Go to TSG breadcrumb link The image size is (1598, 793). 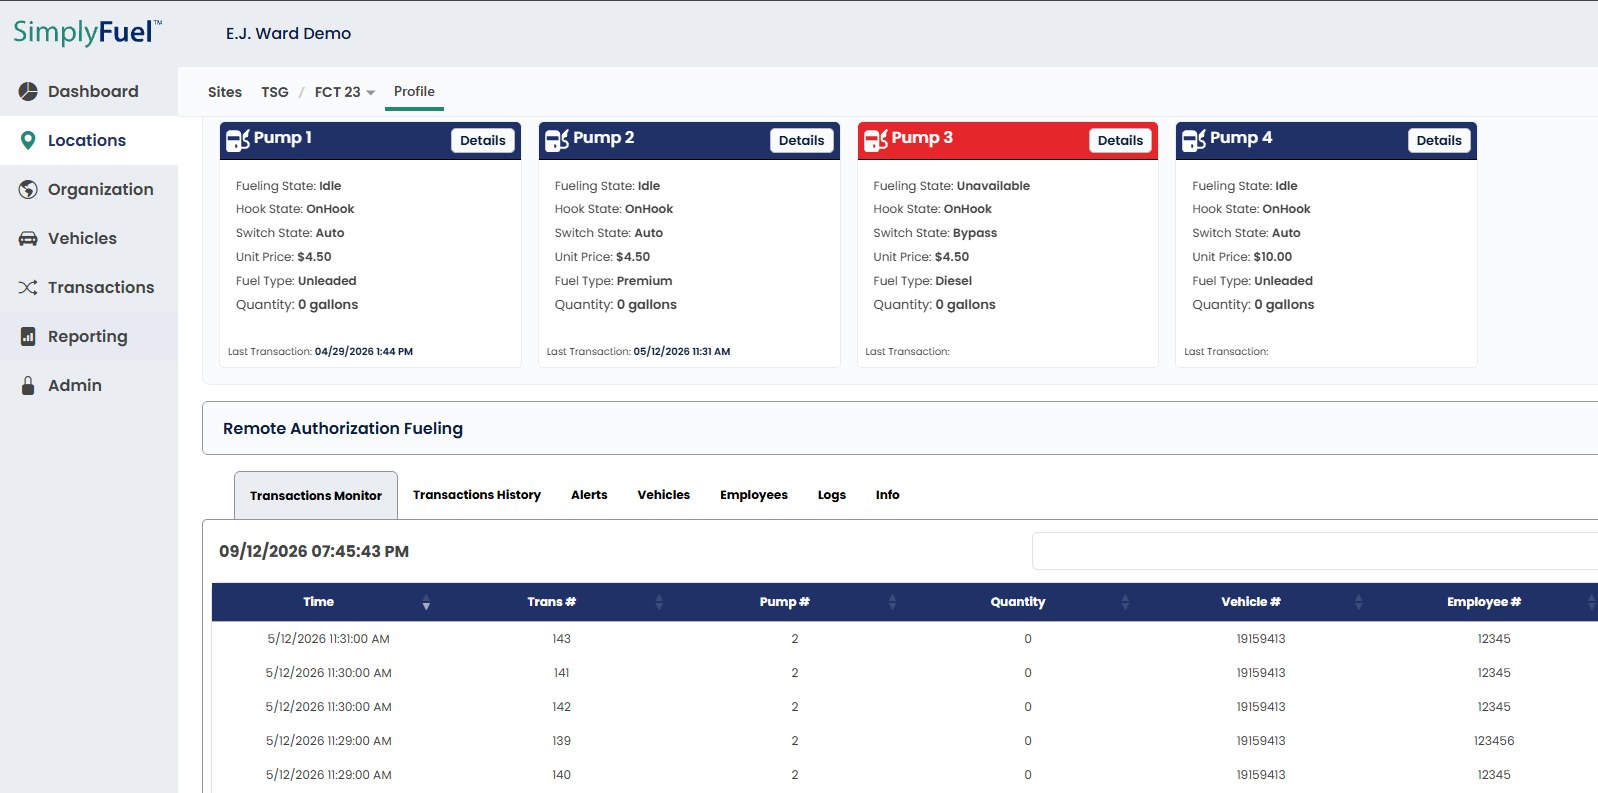click(x=275, y=92)
